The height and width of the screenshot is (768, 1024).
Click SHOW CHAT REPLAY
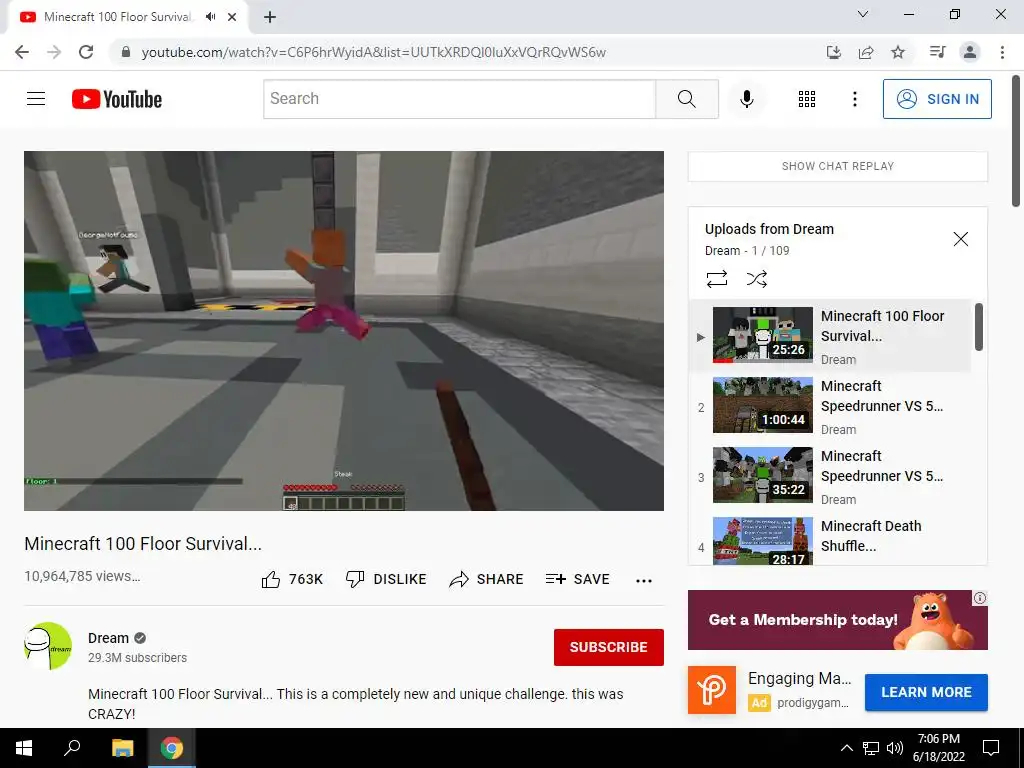(837, 166)
